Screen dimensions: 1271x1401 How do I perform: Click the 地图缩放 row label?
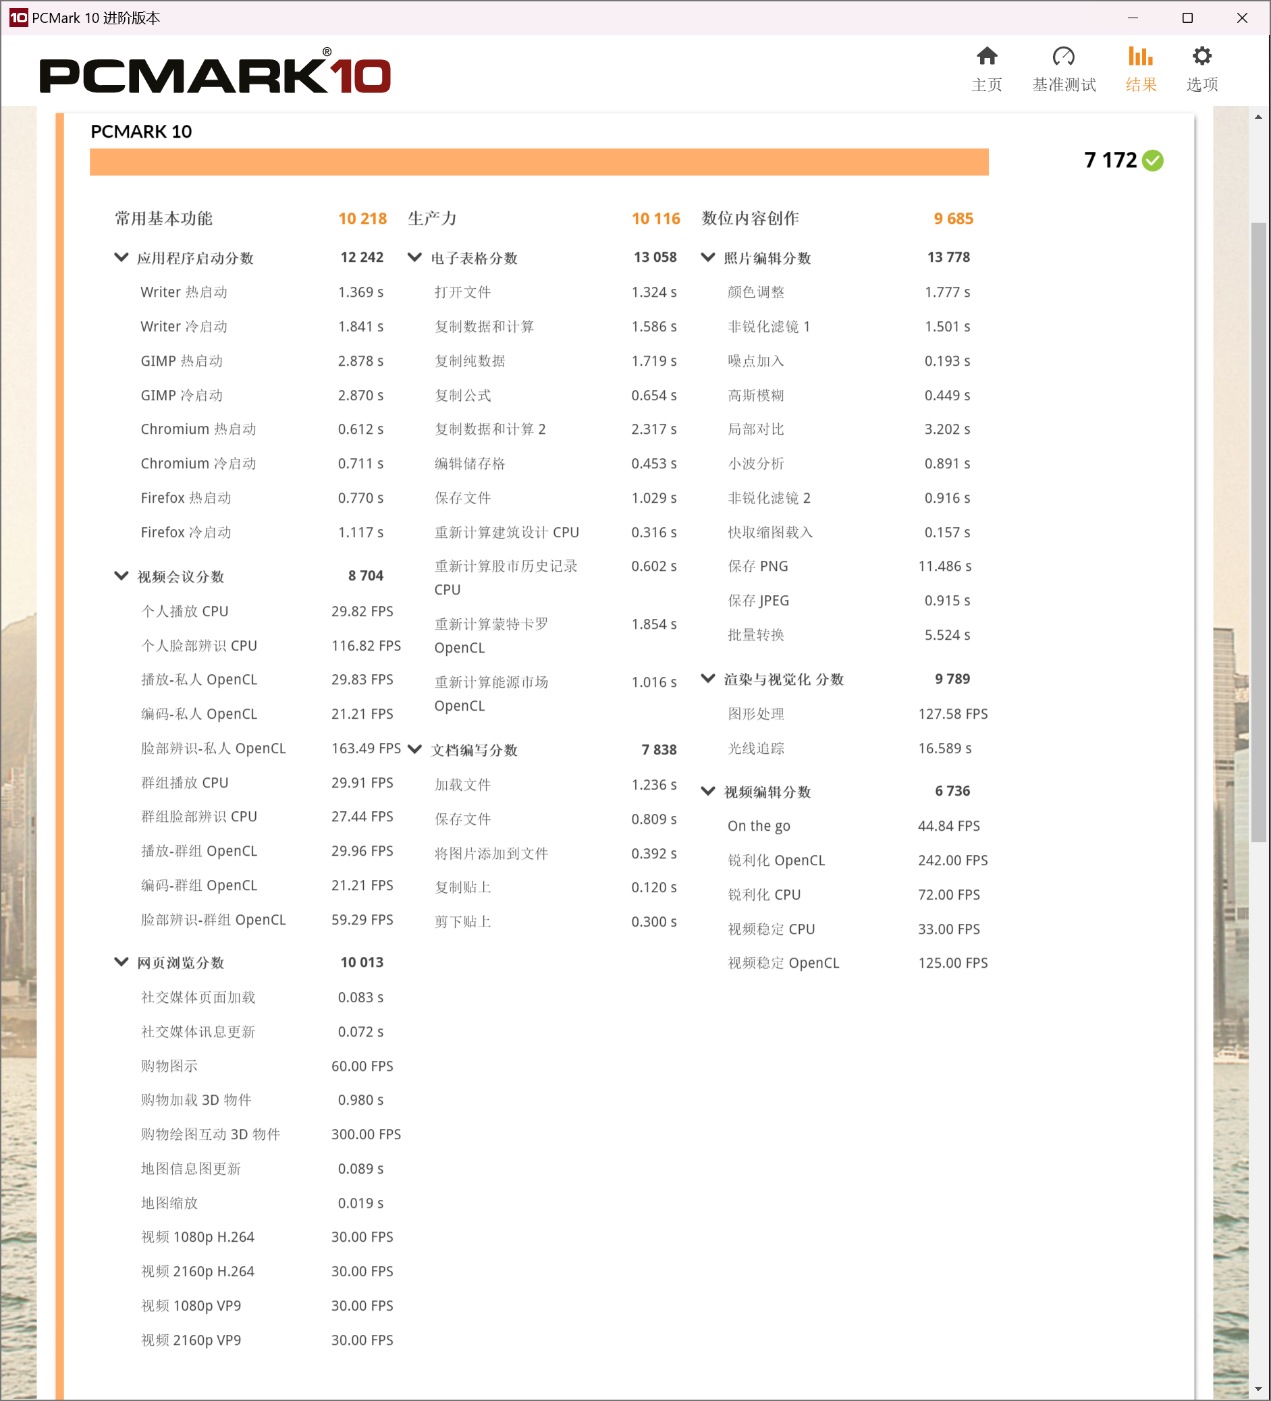coord(169,1203)
